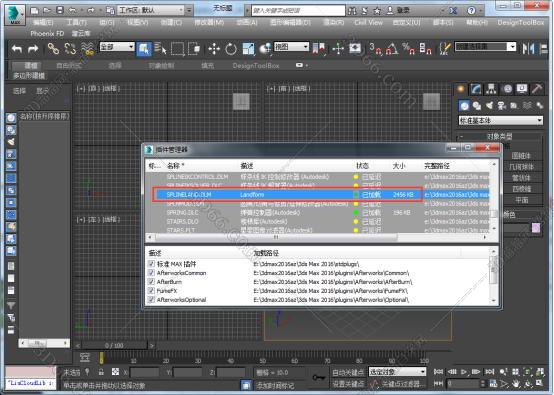Open the 标准基本体 primitives dropdown

point(500,120)
